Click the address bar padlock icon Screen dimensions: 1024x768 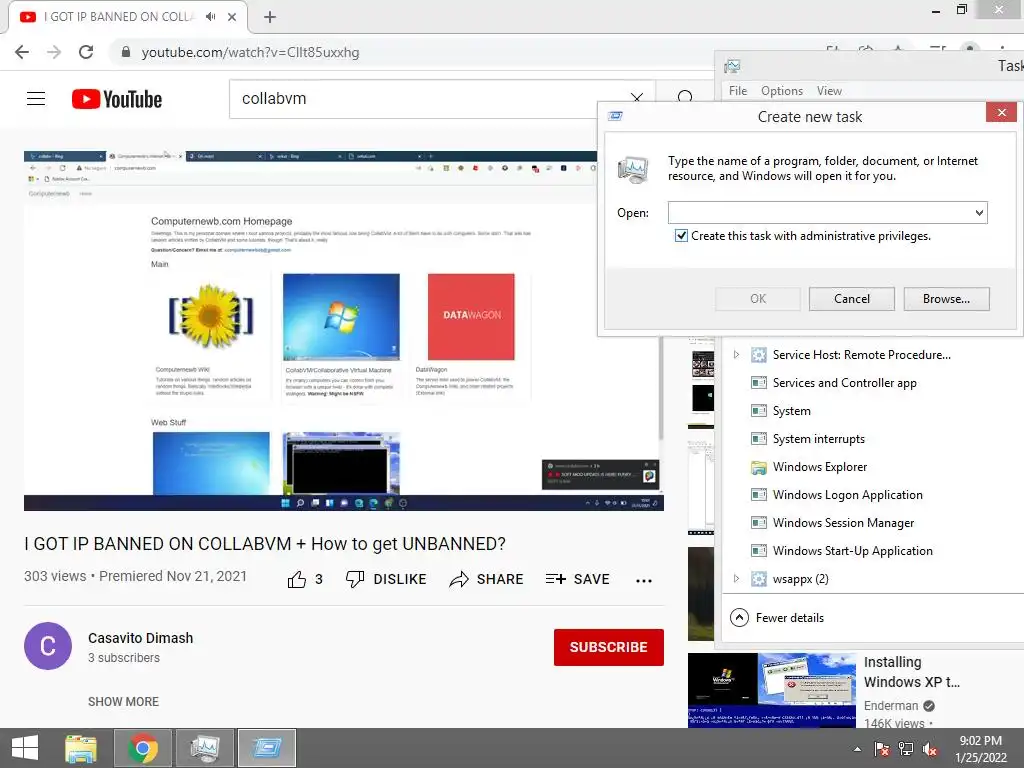click(x=126, y=52)
